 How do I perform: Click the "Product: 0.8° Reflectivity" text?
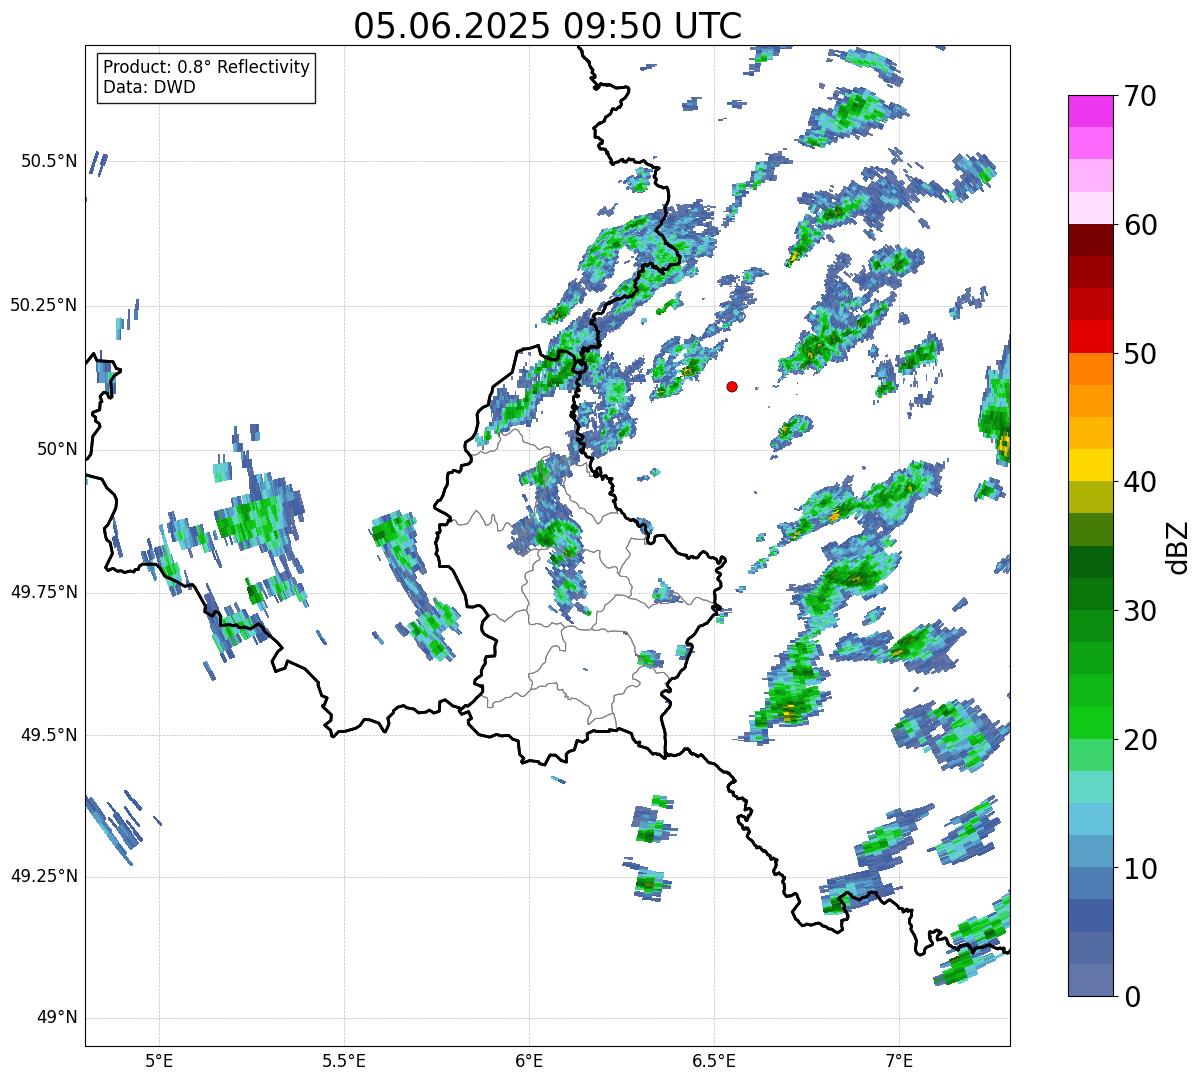pyautogui.click(x=207, y=67)
